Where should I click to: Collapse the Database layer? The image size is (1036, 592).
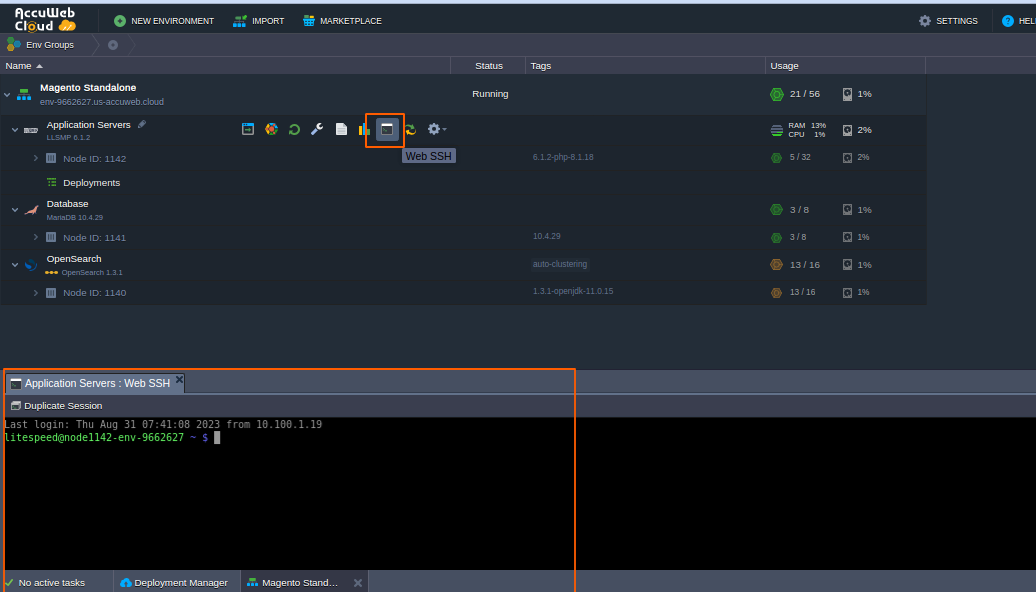(15, 210)
